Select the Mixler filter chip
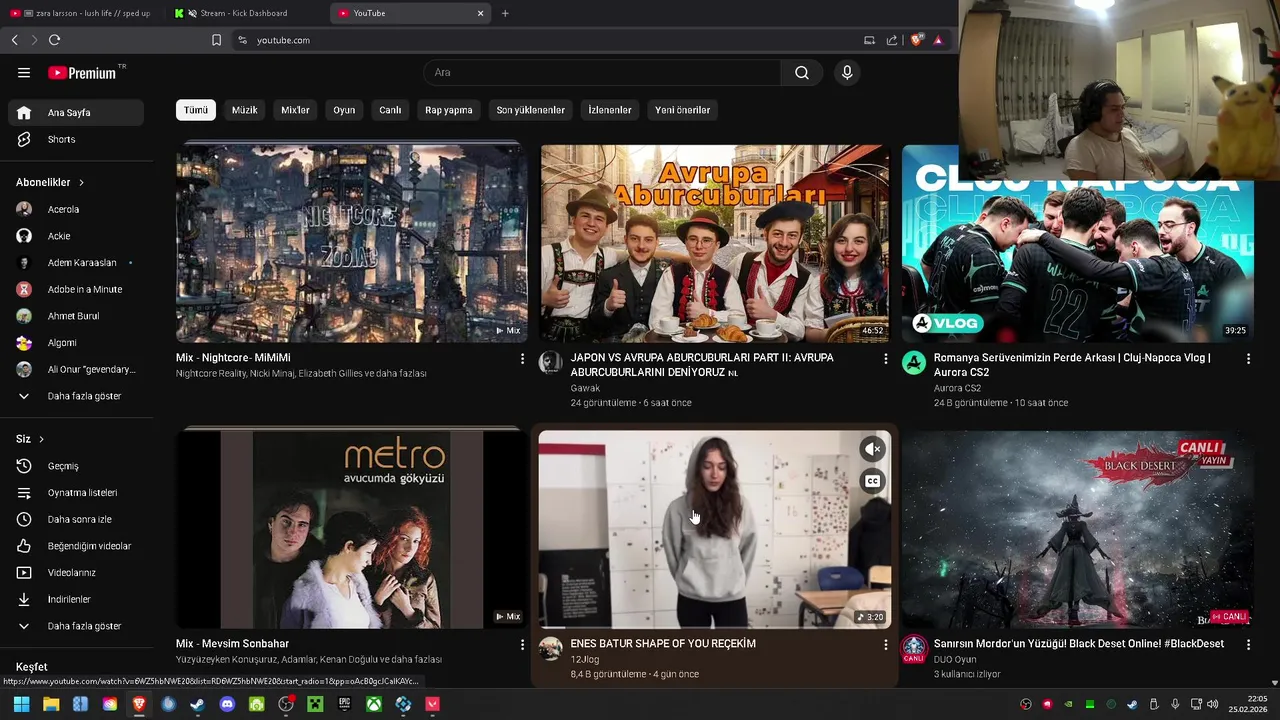Screen dimensions: 1280x720 pyautogui.click(x=295, y=110)
